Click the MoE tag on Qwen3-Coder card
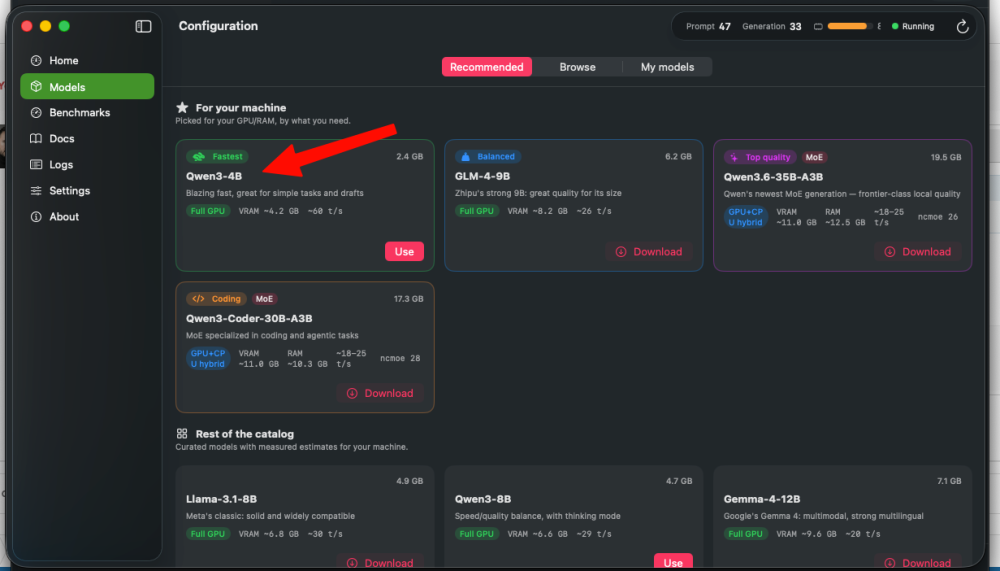 264,299
